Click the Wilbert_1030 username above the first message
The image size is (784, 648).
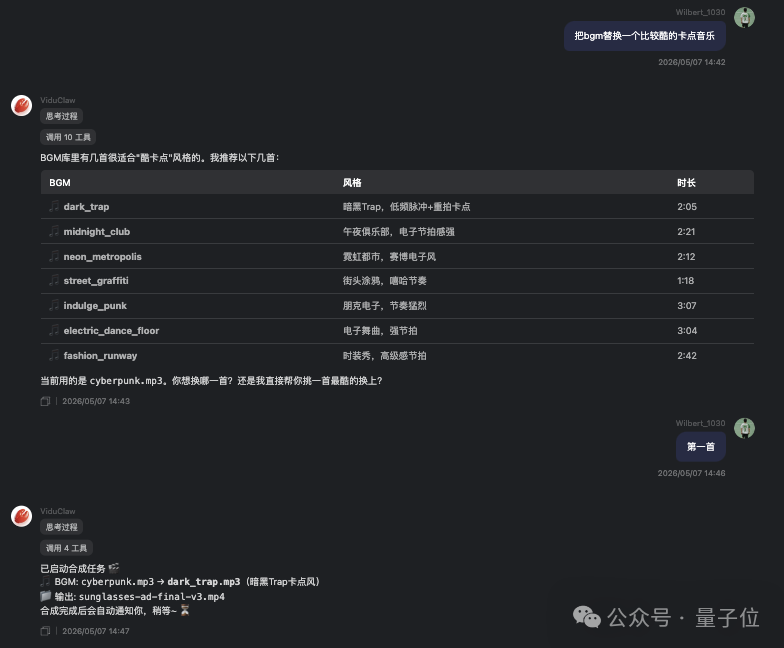(x=700, y=12)
